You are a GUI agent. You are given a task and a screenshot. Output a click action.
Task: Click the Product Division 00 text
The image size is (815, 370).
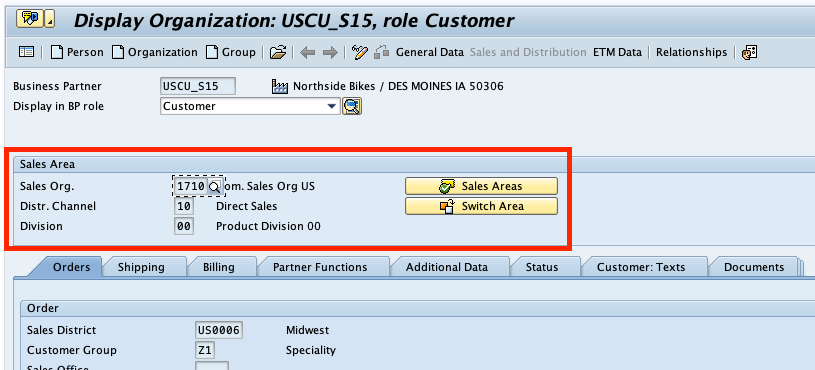(x=268, y=226)
